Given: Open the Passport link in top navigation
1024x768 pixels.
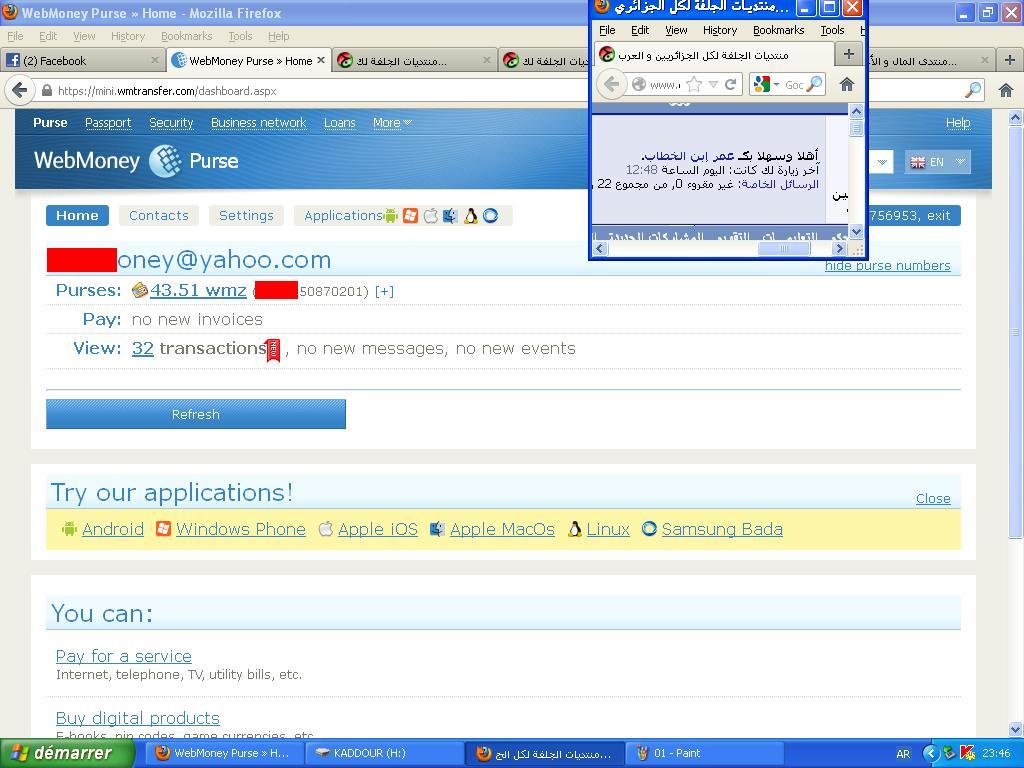Looking at the screenshot, I should coord(108,123).
